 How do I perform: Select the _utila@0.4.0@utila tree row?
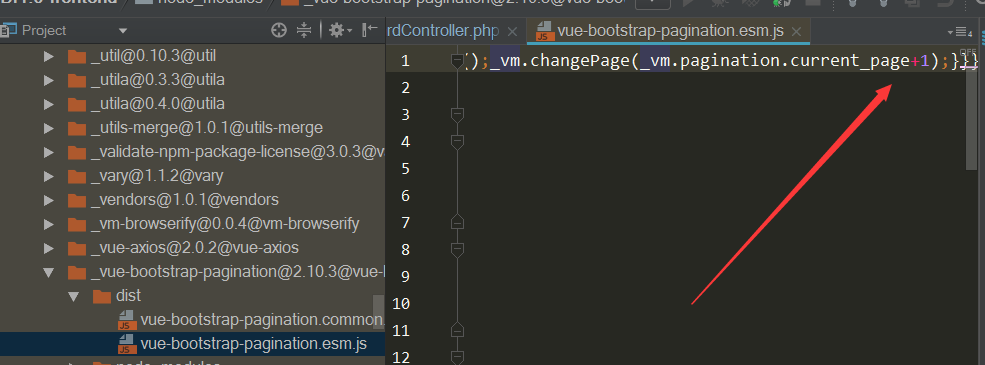pyautogui.click(x=192, y=104)
